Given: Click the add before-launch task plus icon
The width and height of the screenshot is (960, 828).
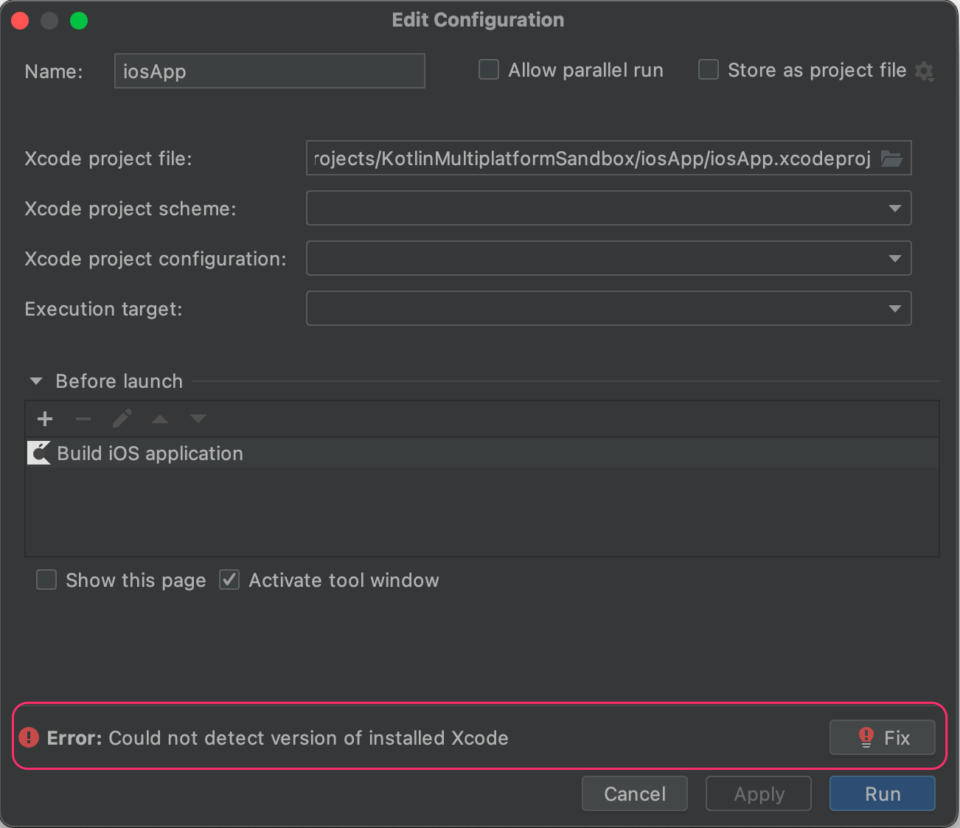Looking at the screenshot, I should point(45,419).
